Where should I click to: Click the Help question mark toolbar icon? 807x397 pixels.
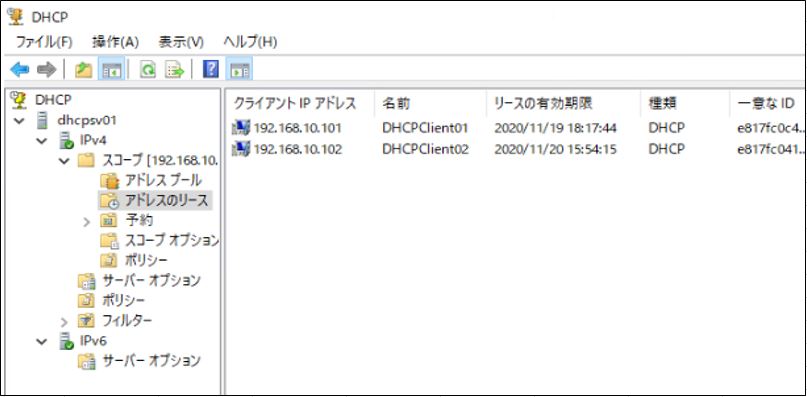[211, 69]
